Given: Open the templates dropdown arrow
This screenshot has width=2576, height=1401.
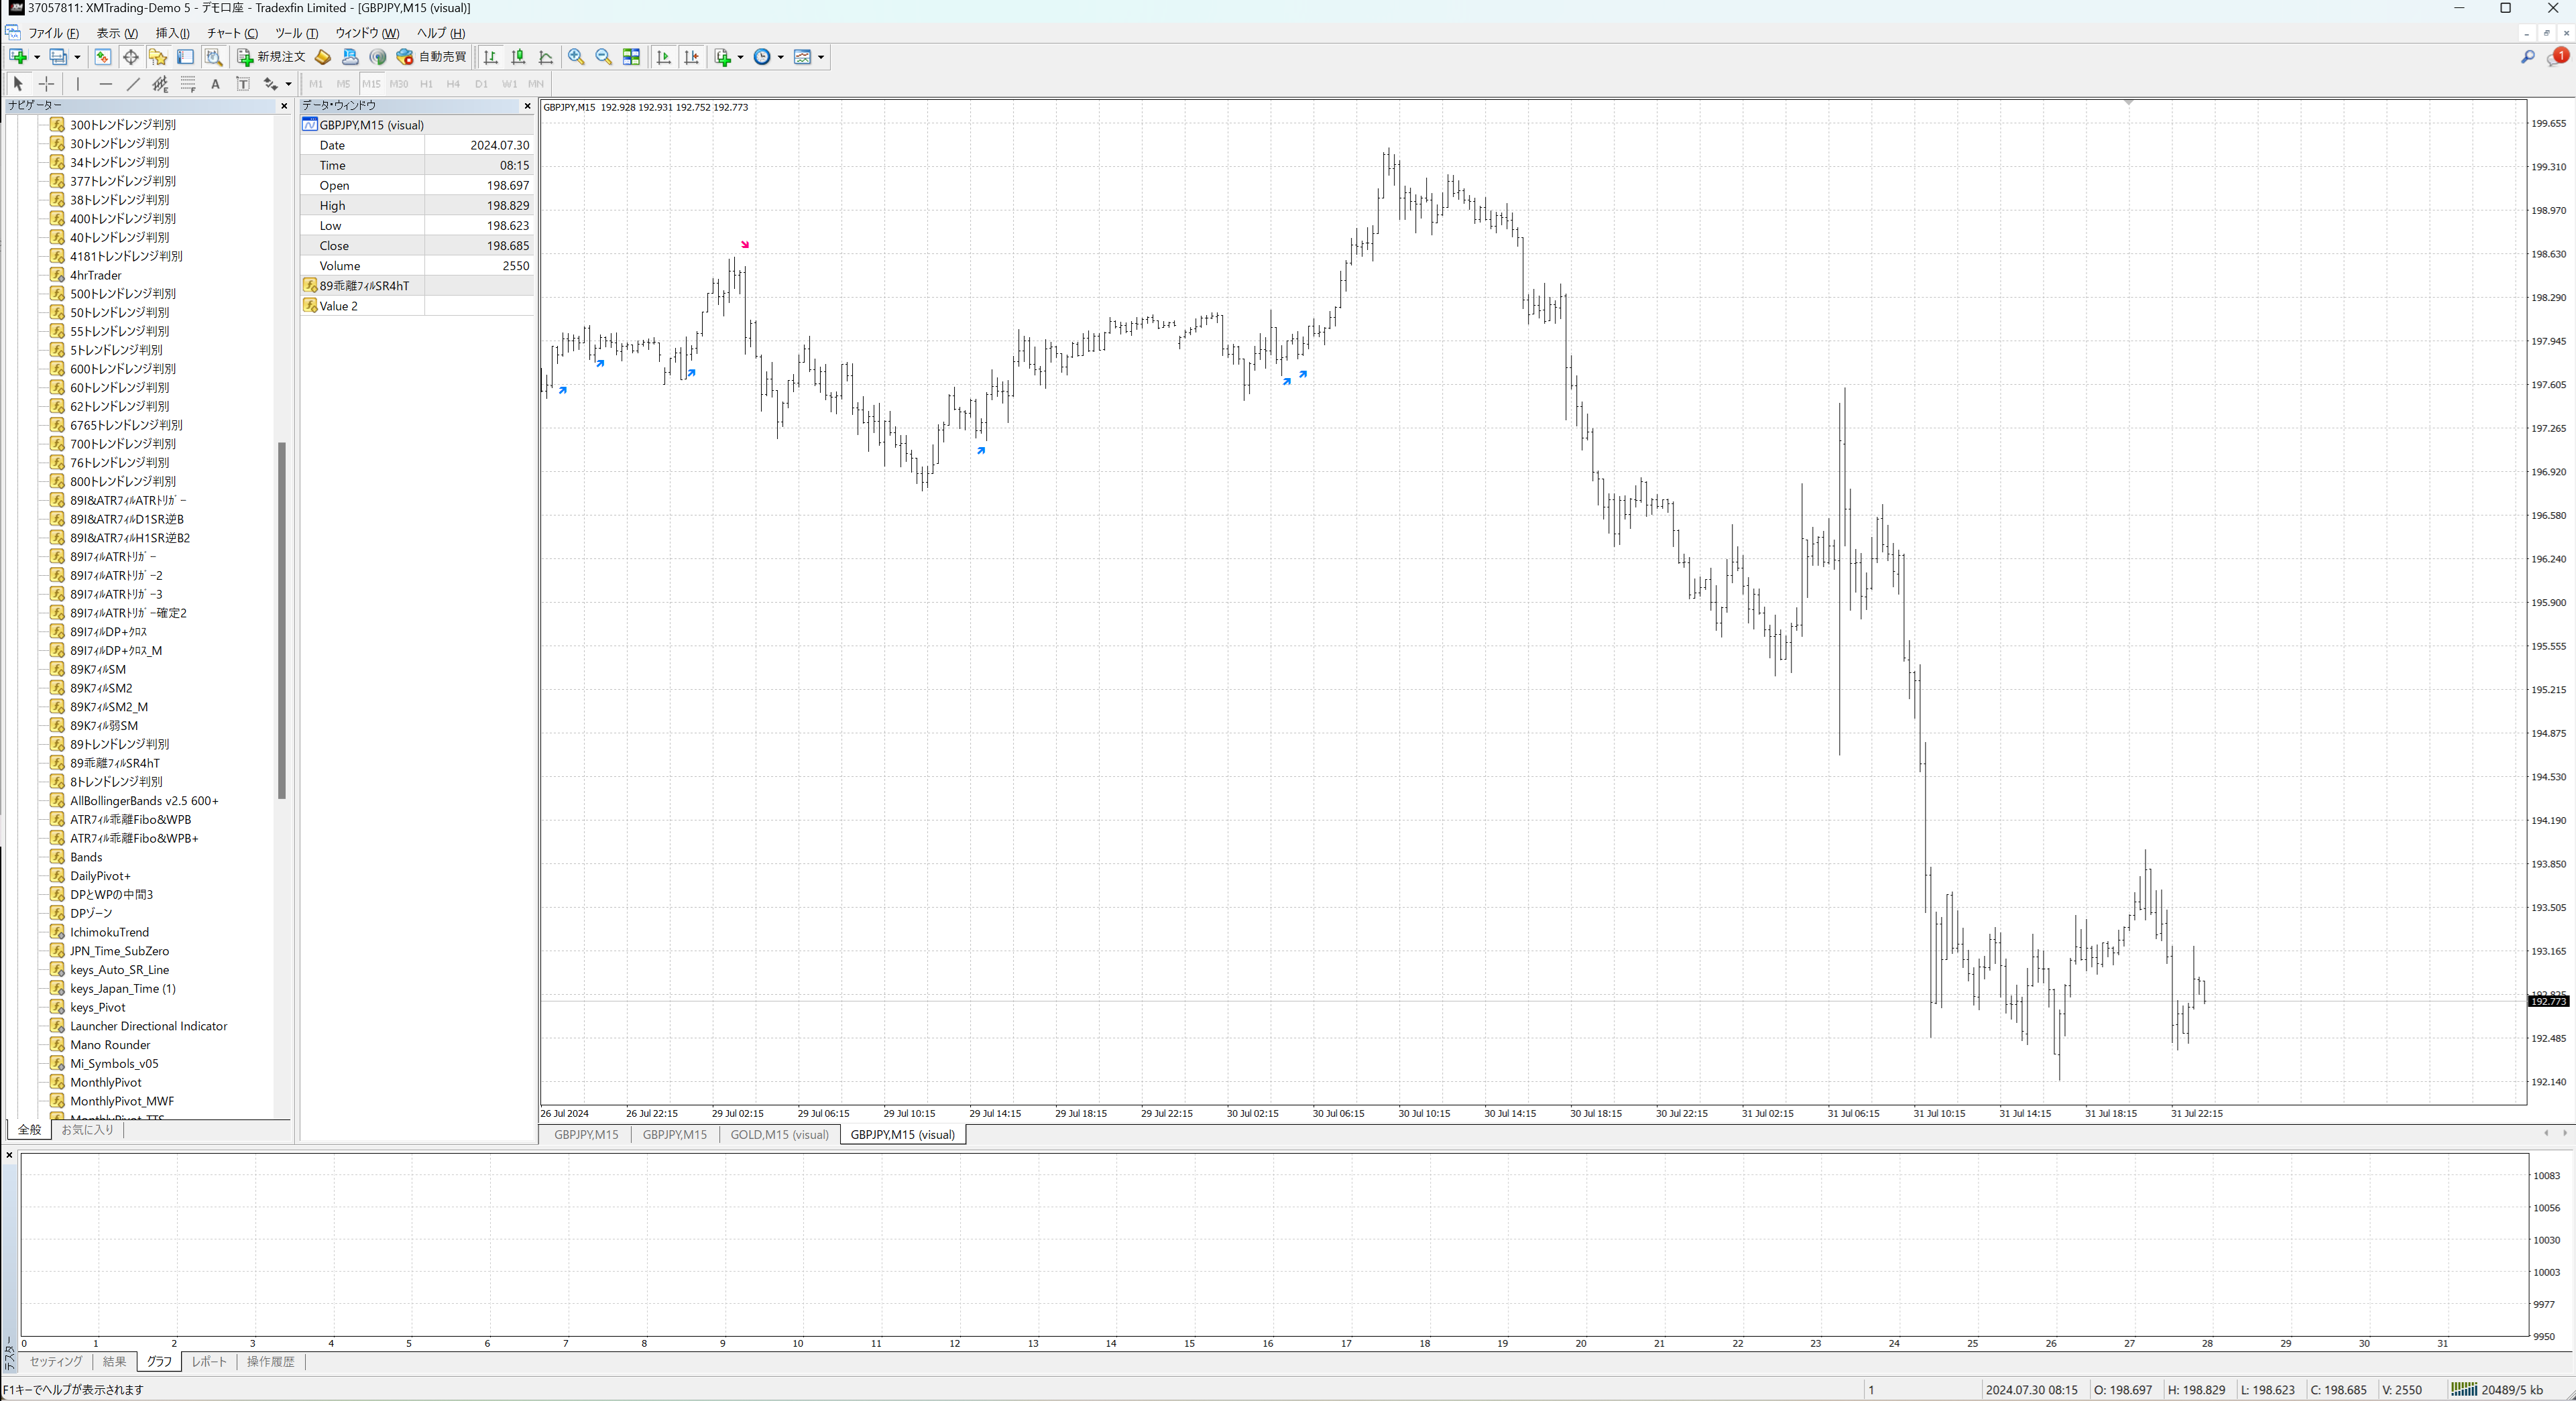Looking at the screenshot, I should click(821, 57).
